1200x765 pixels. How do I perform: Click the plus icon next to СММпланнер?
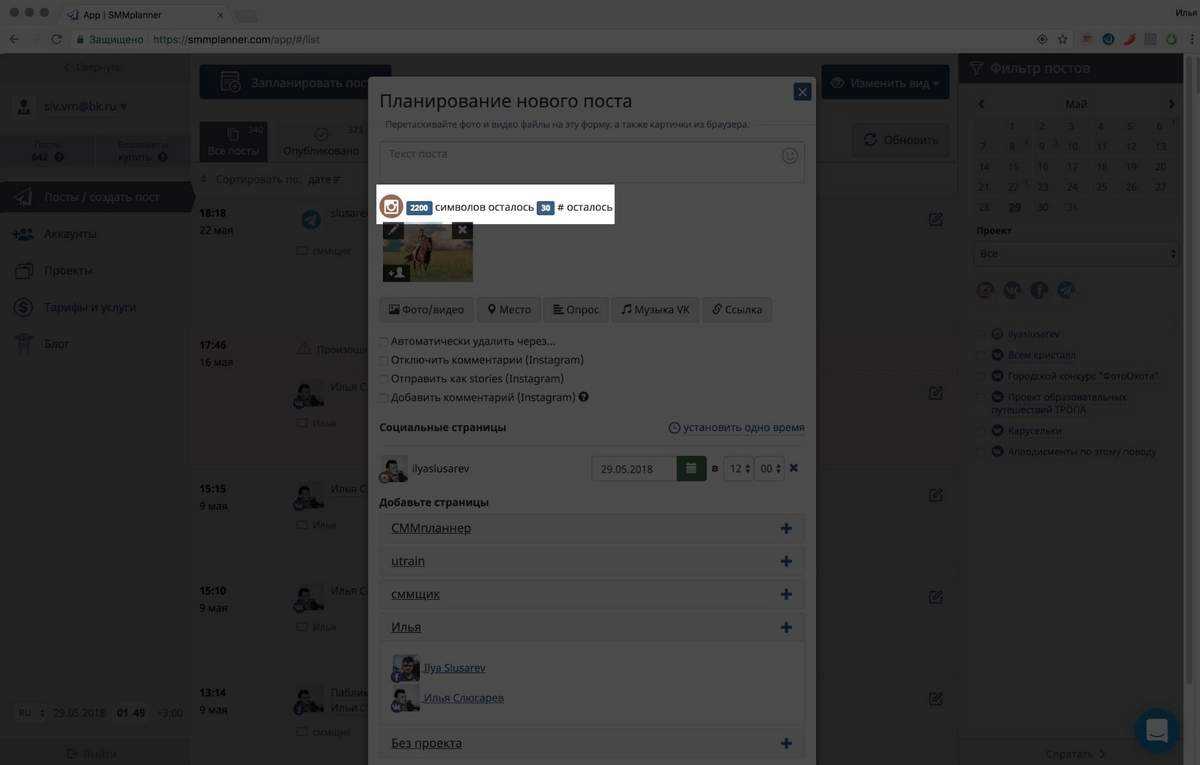point(786,528)
